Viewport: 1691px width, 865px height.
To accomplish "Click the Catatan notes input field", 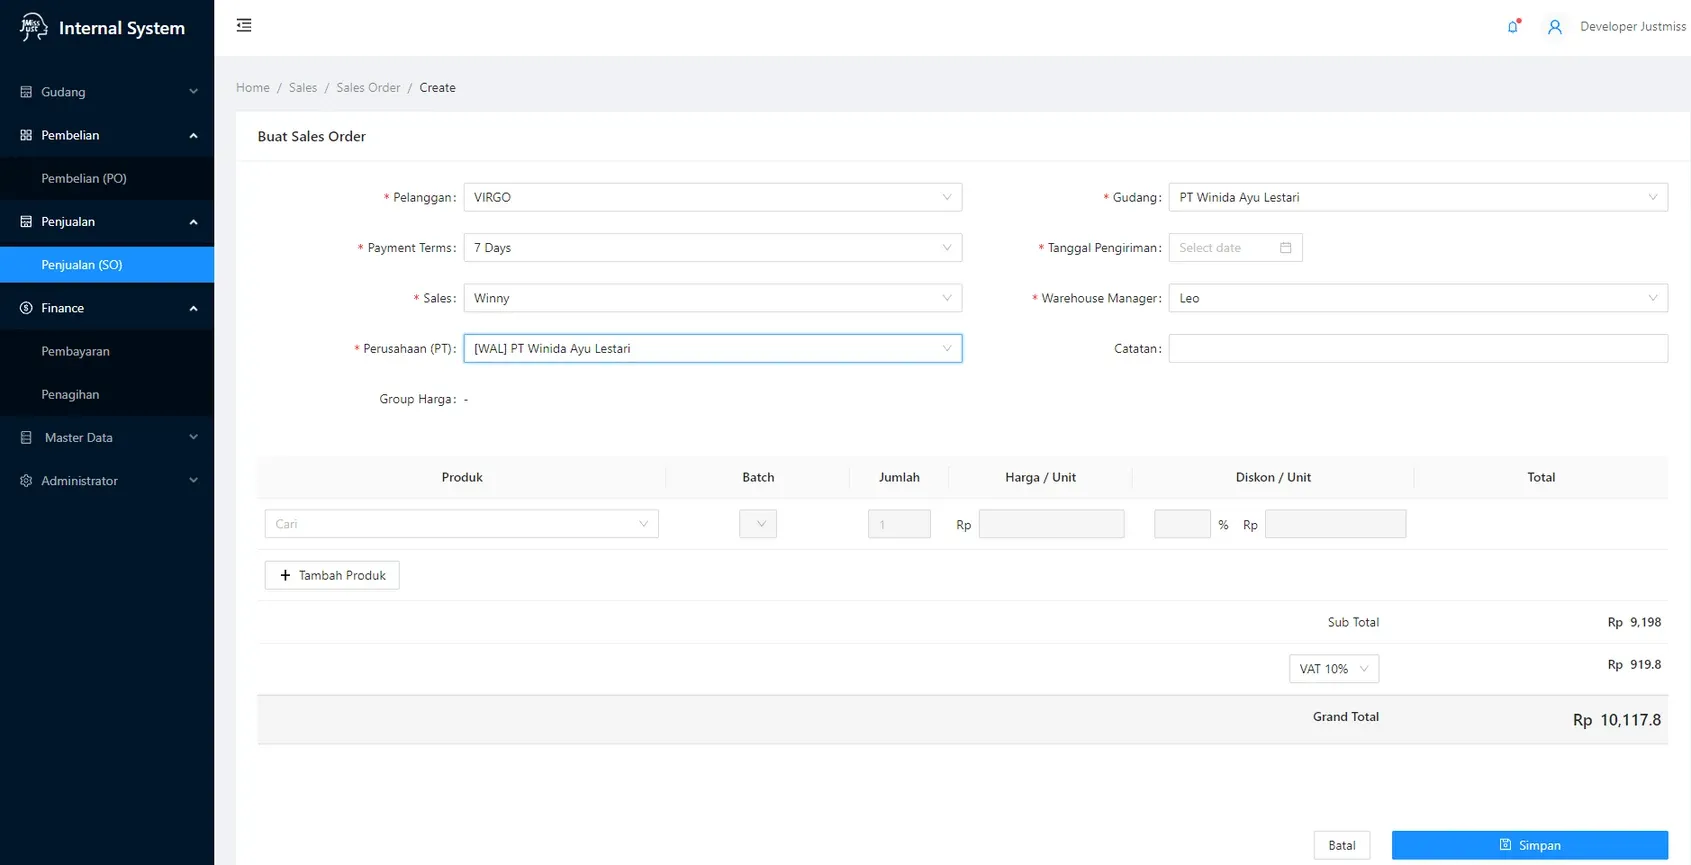I will tap(1418, 348).
